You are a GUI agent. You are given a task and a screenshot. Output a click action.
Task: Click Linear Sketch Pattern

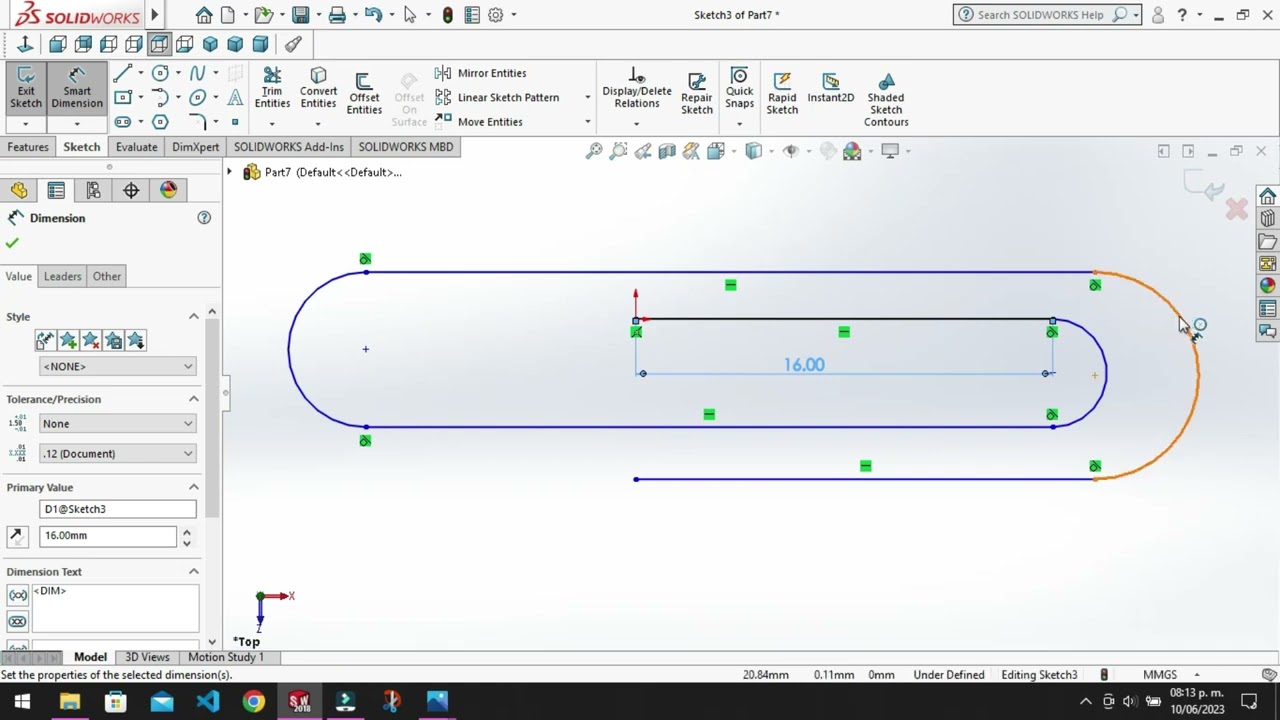(497, 97)
